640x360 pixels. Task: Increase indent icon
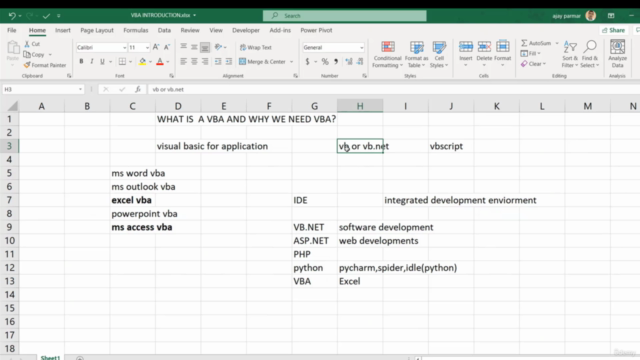tap(229, 61)
